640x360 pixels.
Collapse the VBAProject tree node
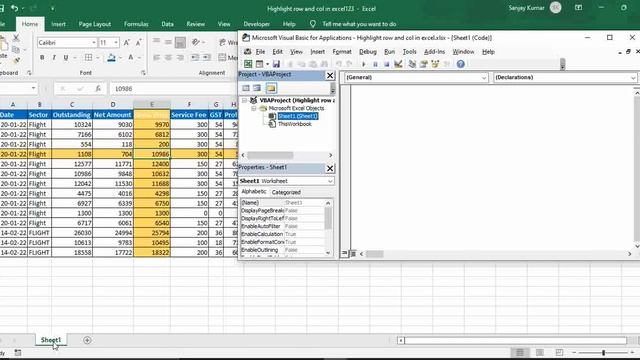(244, 100)
